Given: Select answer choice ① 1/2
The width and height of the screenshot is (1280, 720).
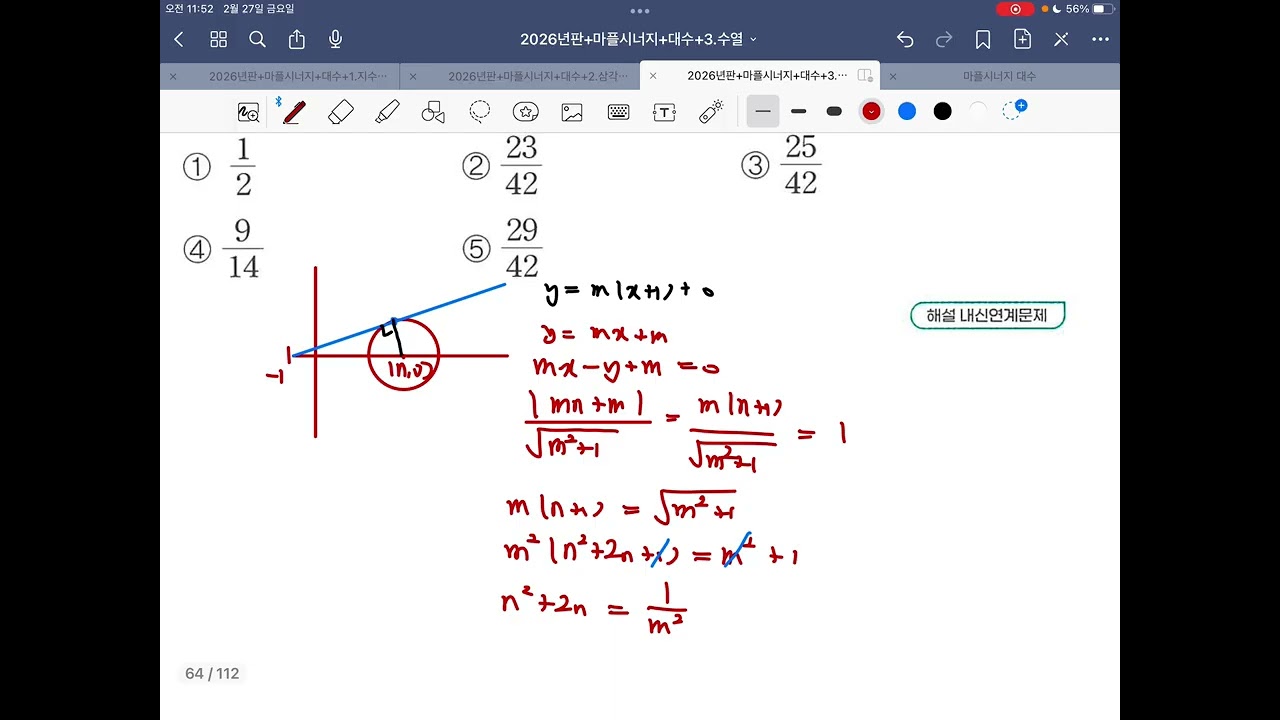Looking at the screenshot, I should (219, 167).
